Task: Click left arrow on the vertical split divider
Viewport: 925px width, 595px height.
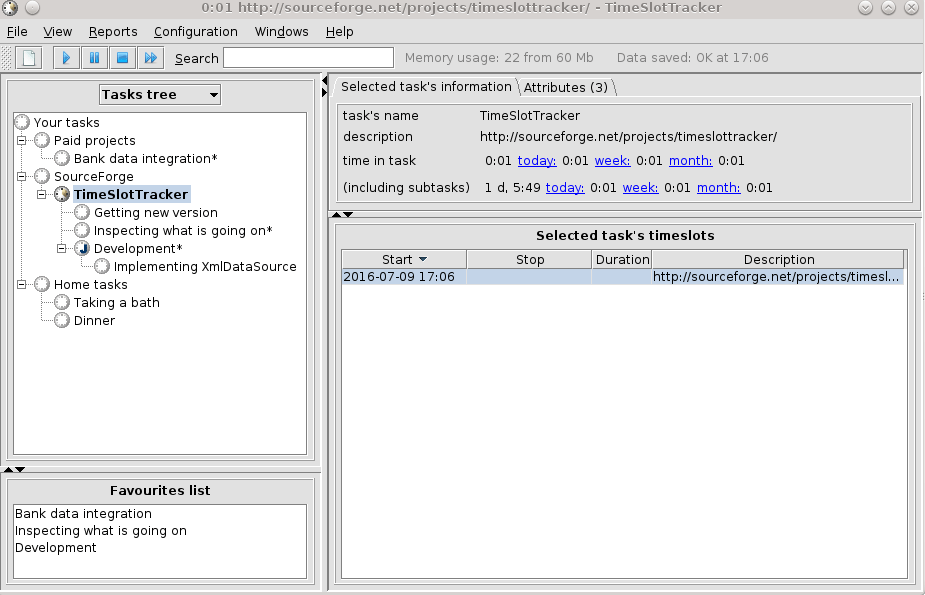Action: [x=324, y=80]
